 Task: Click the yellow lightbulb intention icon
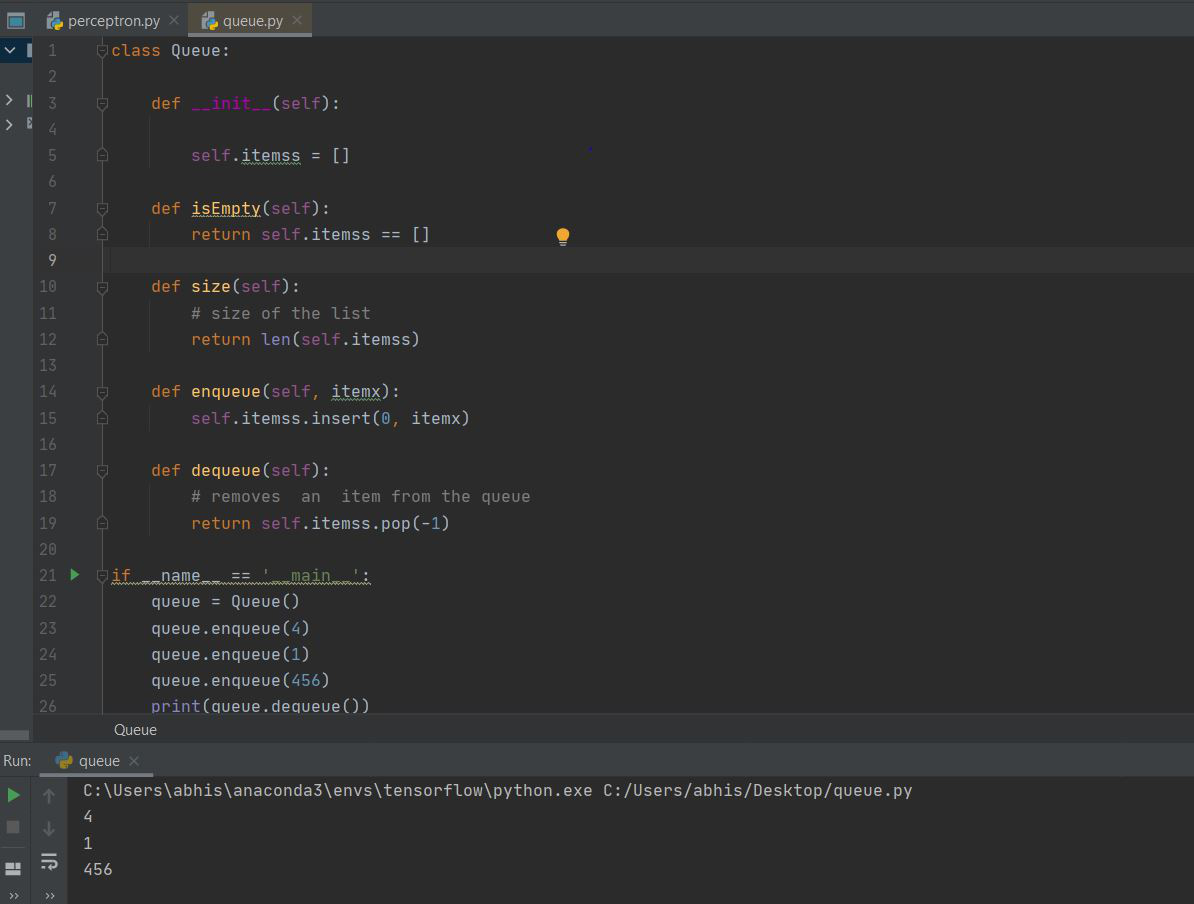click(563, 236)
